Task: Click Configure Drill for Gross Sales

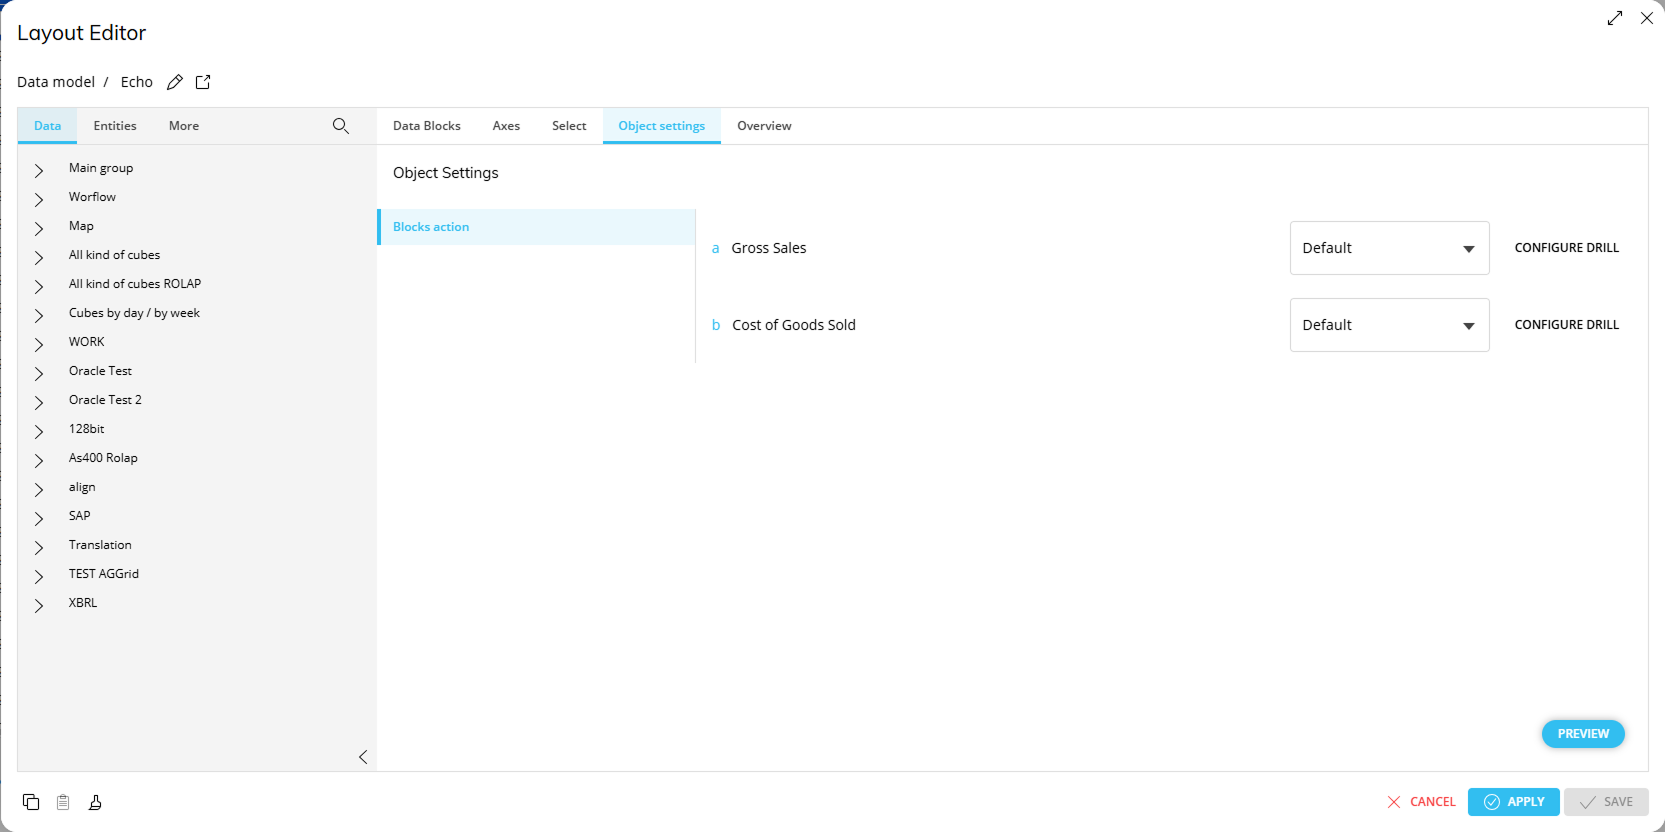Action: tap(1566, 248)
